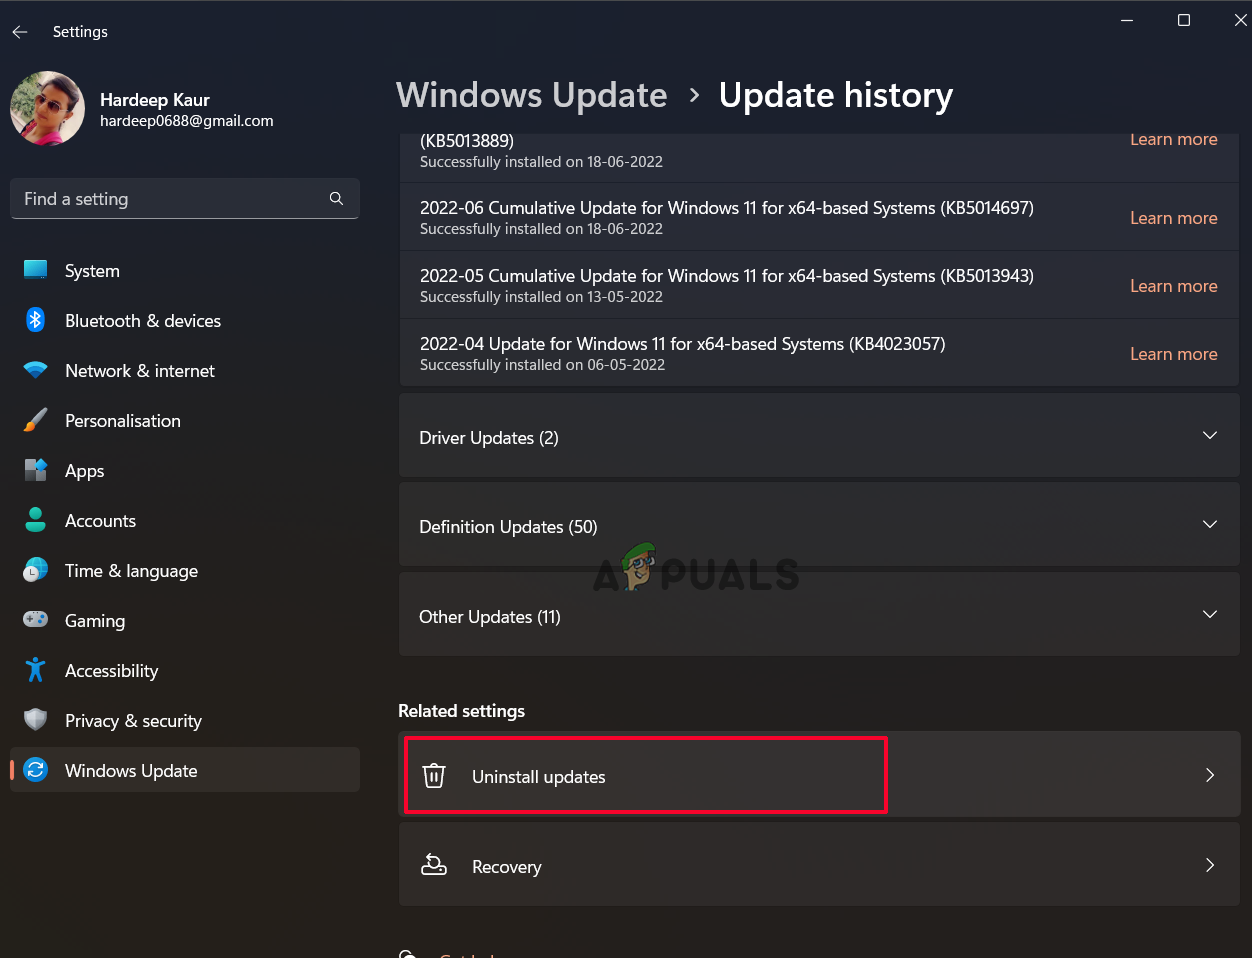The width and height of the screenshot is (1252, 958).
Task: Open Accessibility settings
Action: (185, 670)
